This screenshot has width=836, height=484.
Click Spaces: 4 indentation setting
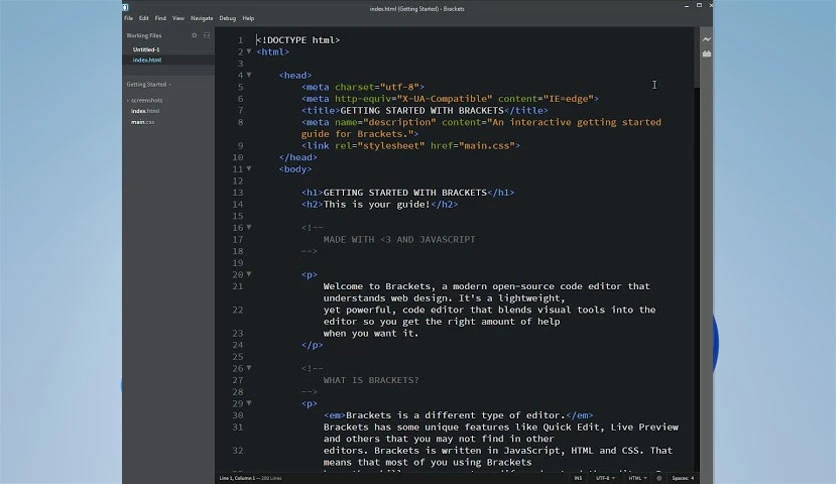click(683, 478)
